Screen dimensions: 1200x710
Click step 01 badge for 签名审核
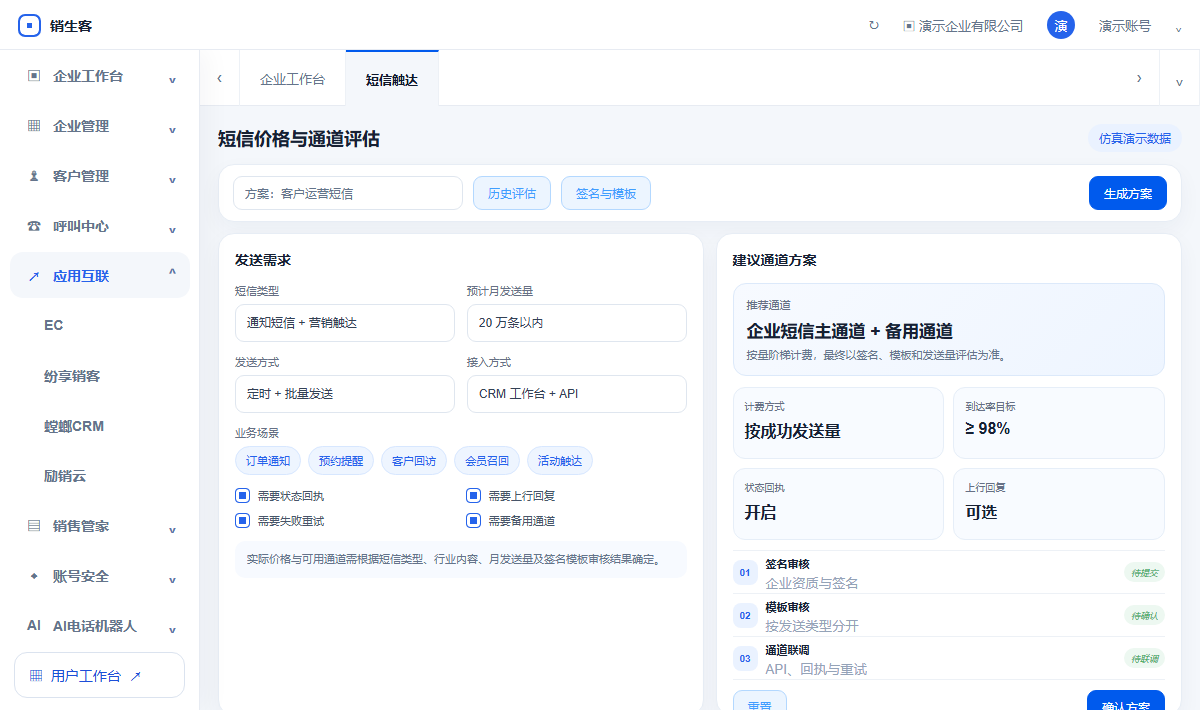pyautogui.click(x=745, y=573)
